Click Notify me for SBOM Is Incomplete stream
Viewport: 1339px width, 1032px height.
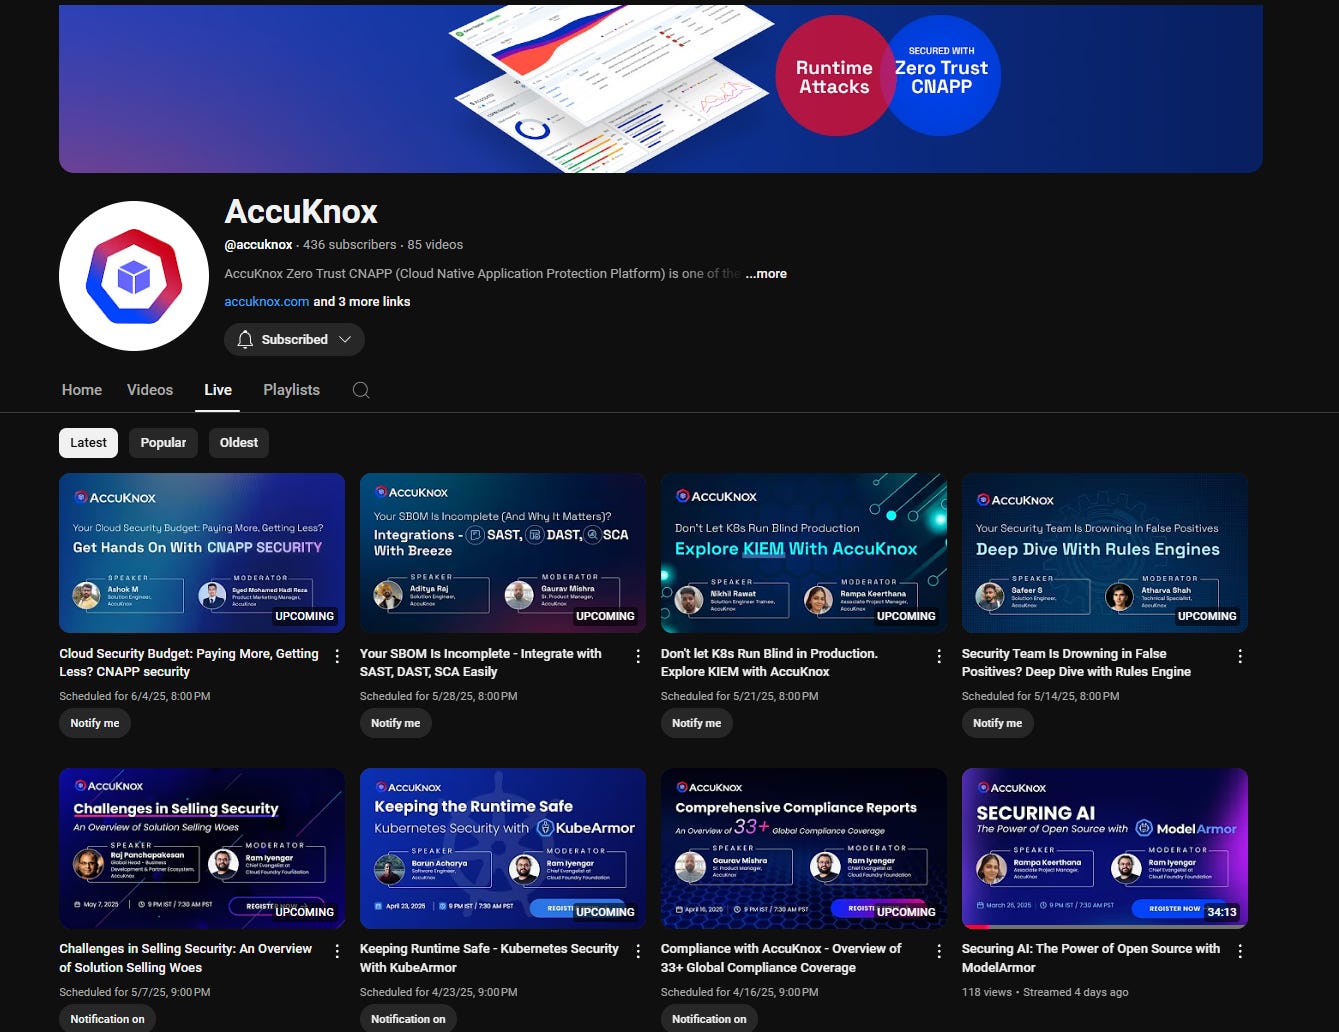pyautogui.click(x=396, y=723)
